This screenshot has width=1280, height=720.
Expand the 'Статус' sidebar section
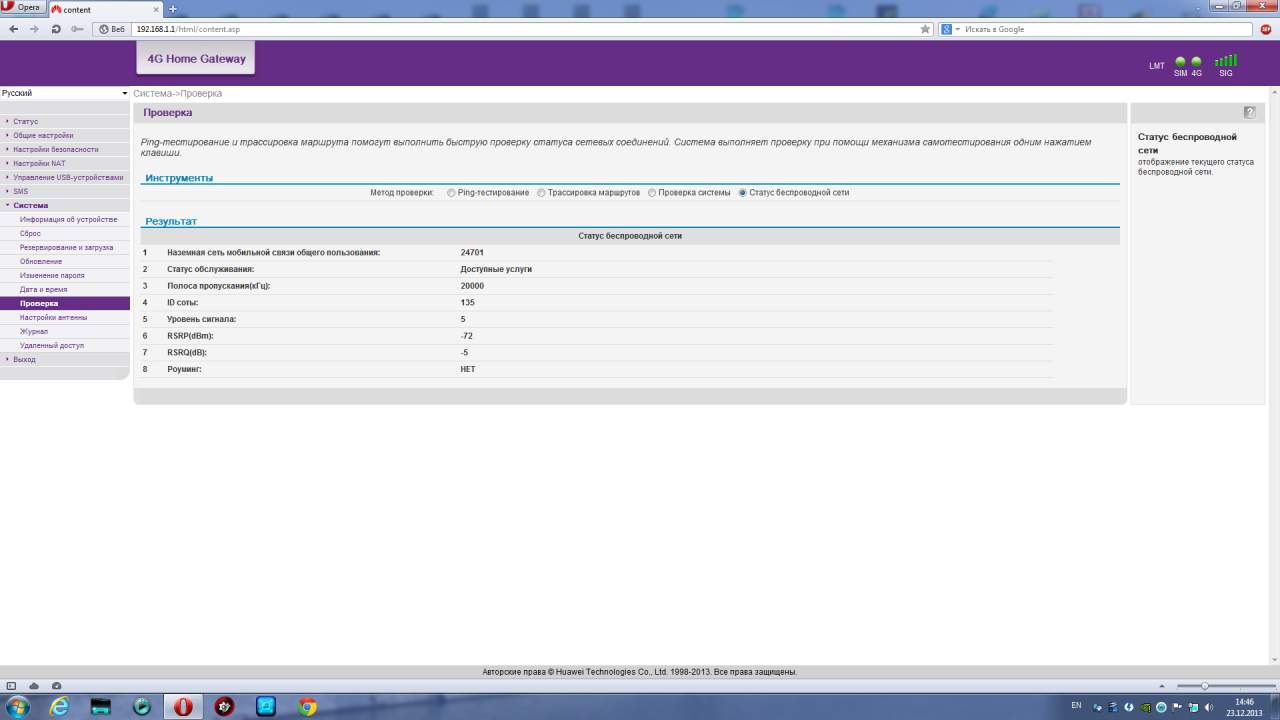(65, 121)
